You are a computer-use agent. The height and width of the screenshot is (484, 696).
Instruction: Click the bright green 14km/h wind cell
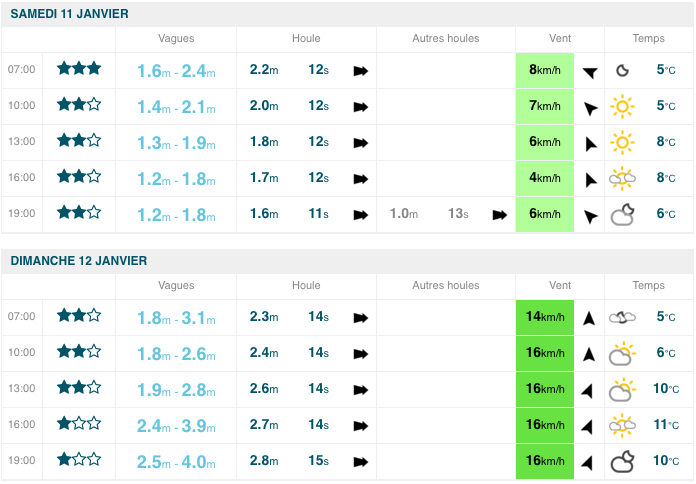click(545, 317)
